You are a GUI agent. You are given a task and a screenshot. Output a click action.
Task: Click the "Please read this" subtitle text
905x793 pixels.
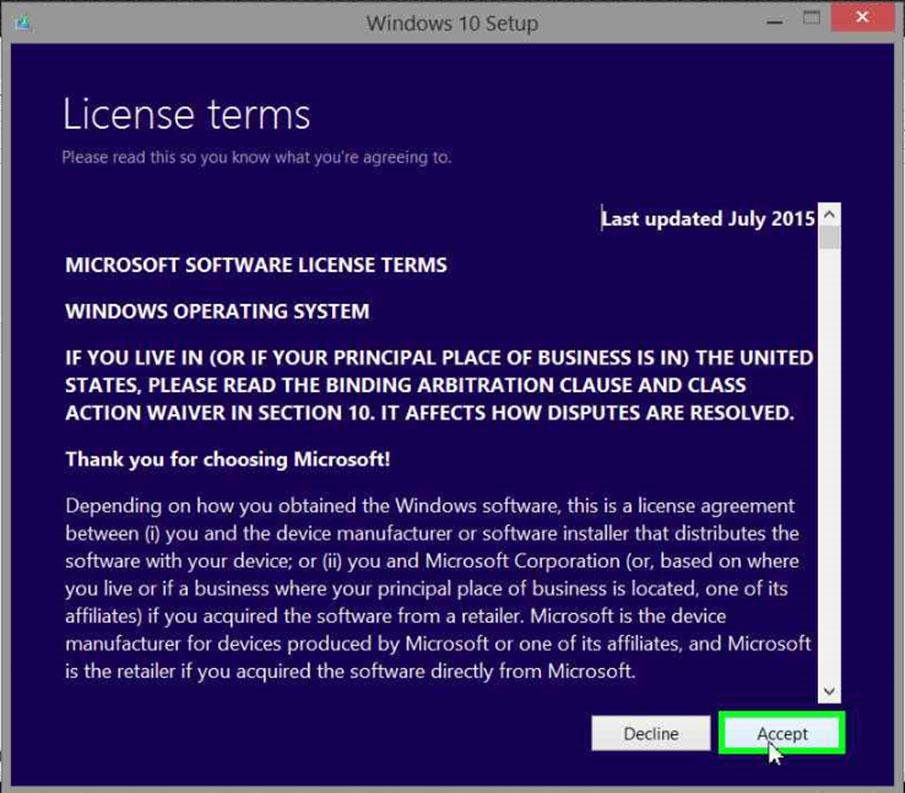tap(256, 157)
